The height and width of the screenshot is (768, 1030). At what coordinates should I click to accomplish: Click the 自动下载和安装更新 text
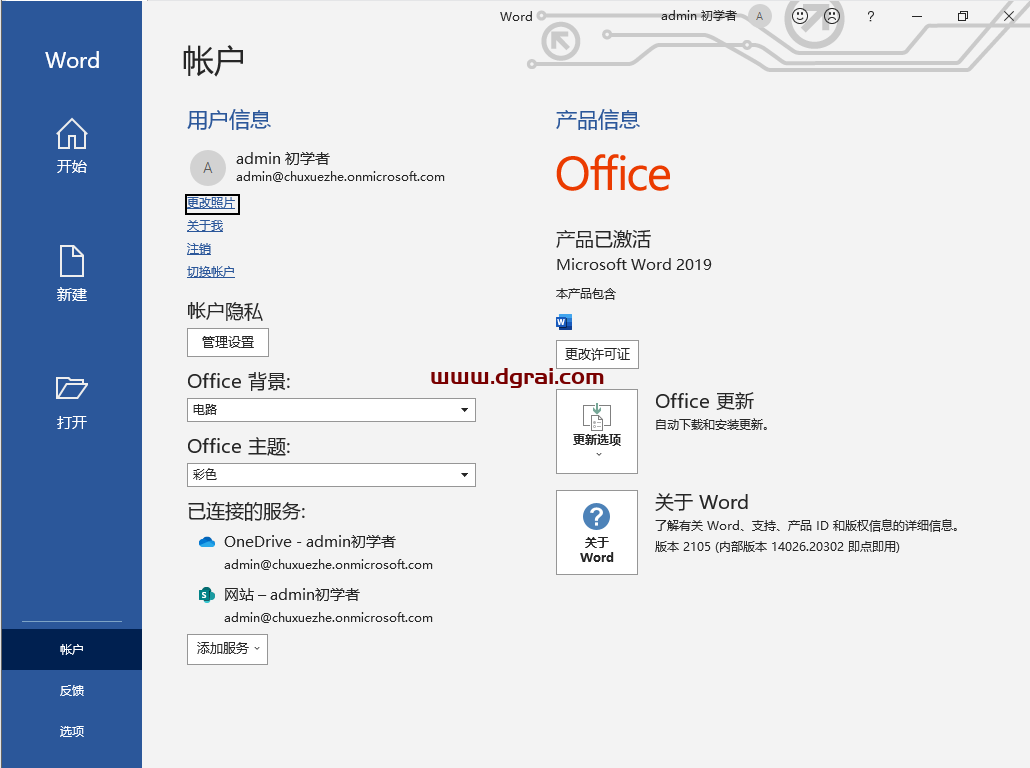(712, 425)
